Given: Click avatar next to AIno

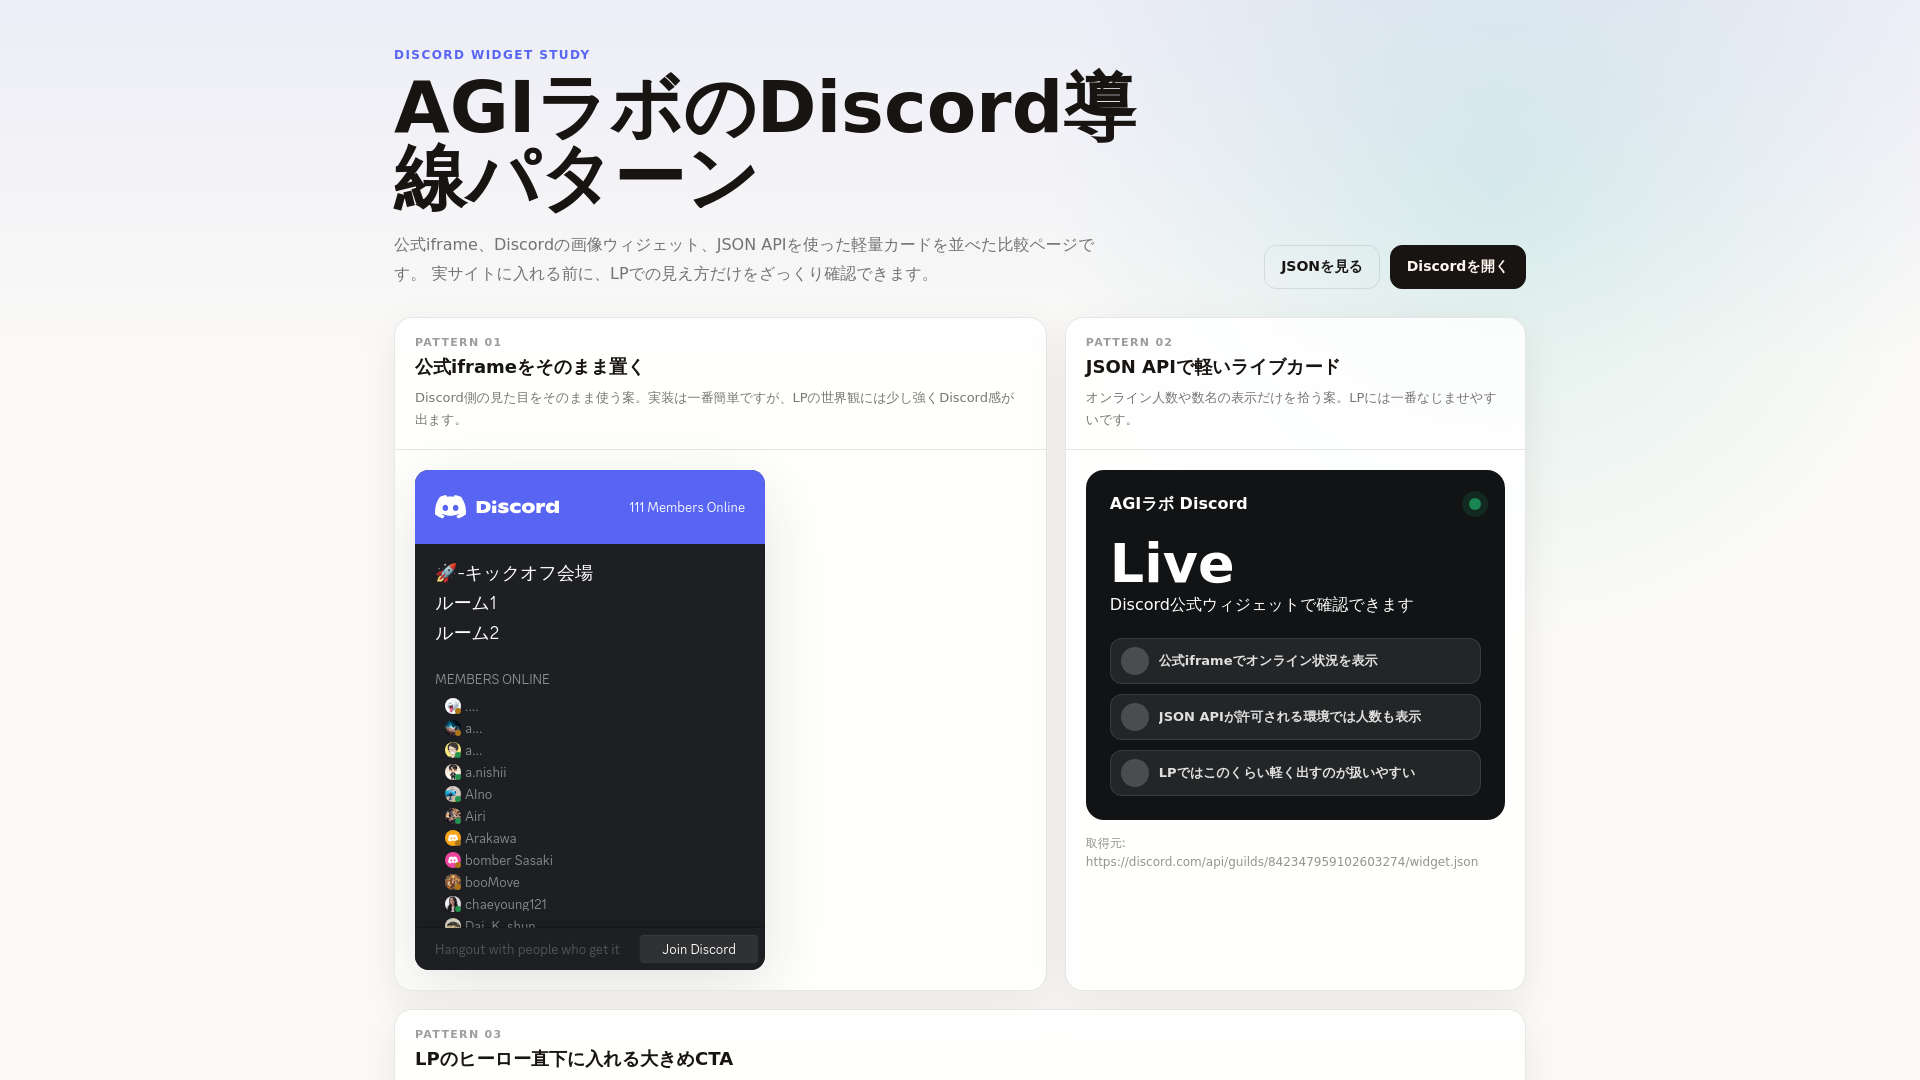Looking at the screenshot, I should (x=453, y=794).
